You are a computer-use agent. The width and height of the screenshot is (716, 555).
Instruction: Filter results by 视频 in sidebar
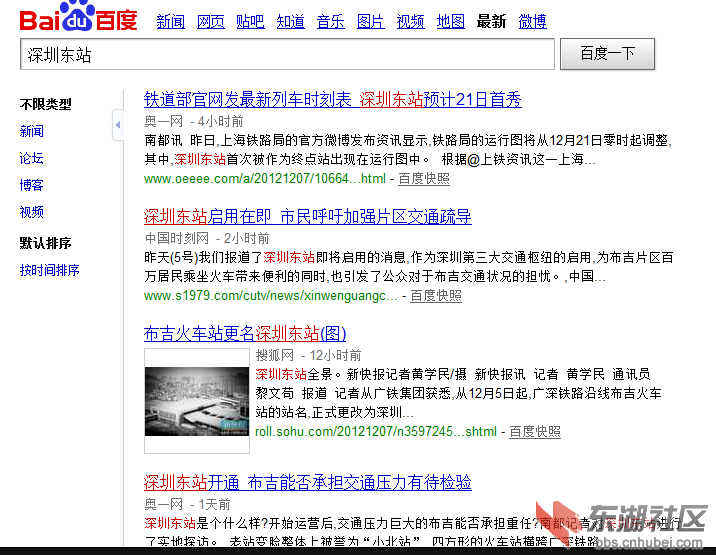[32, 212]
